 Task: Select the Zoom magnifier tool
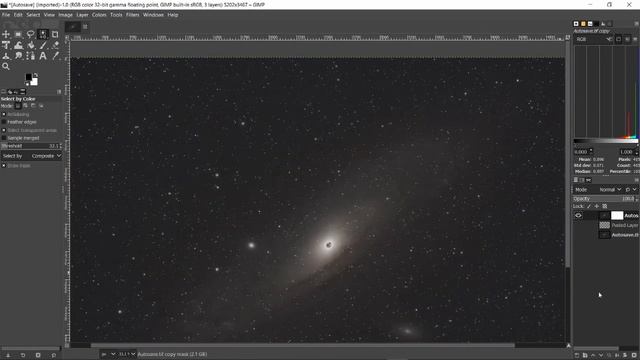tap(6, 66)
